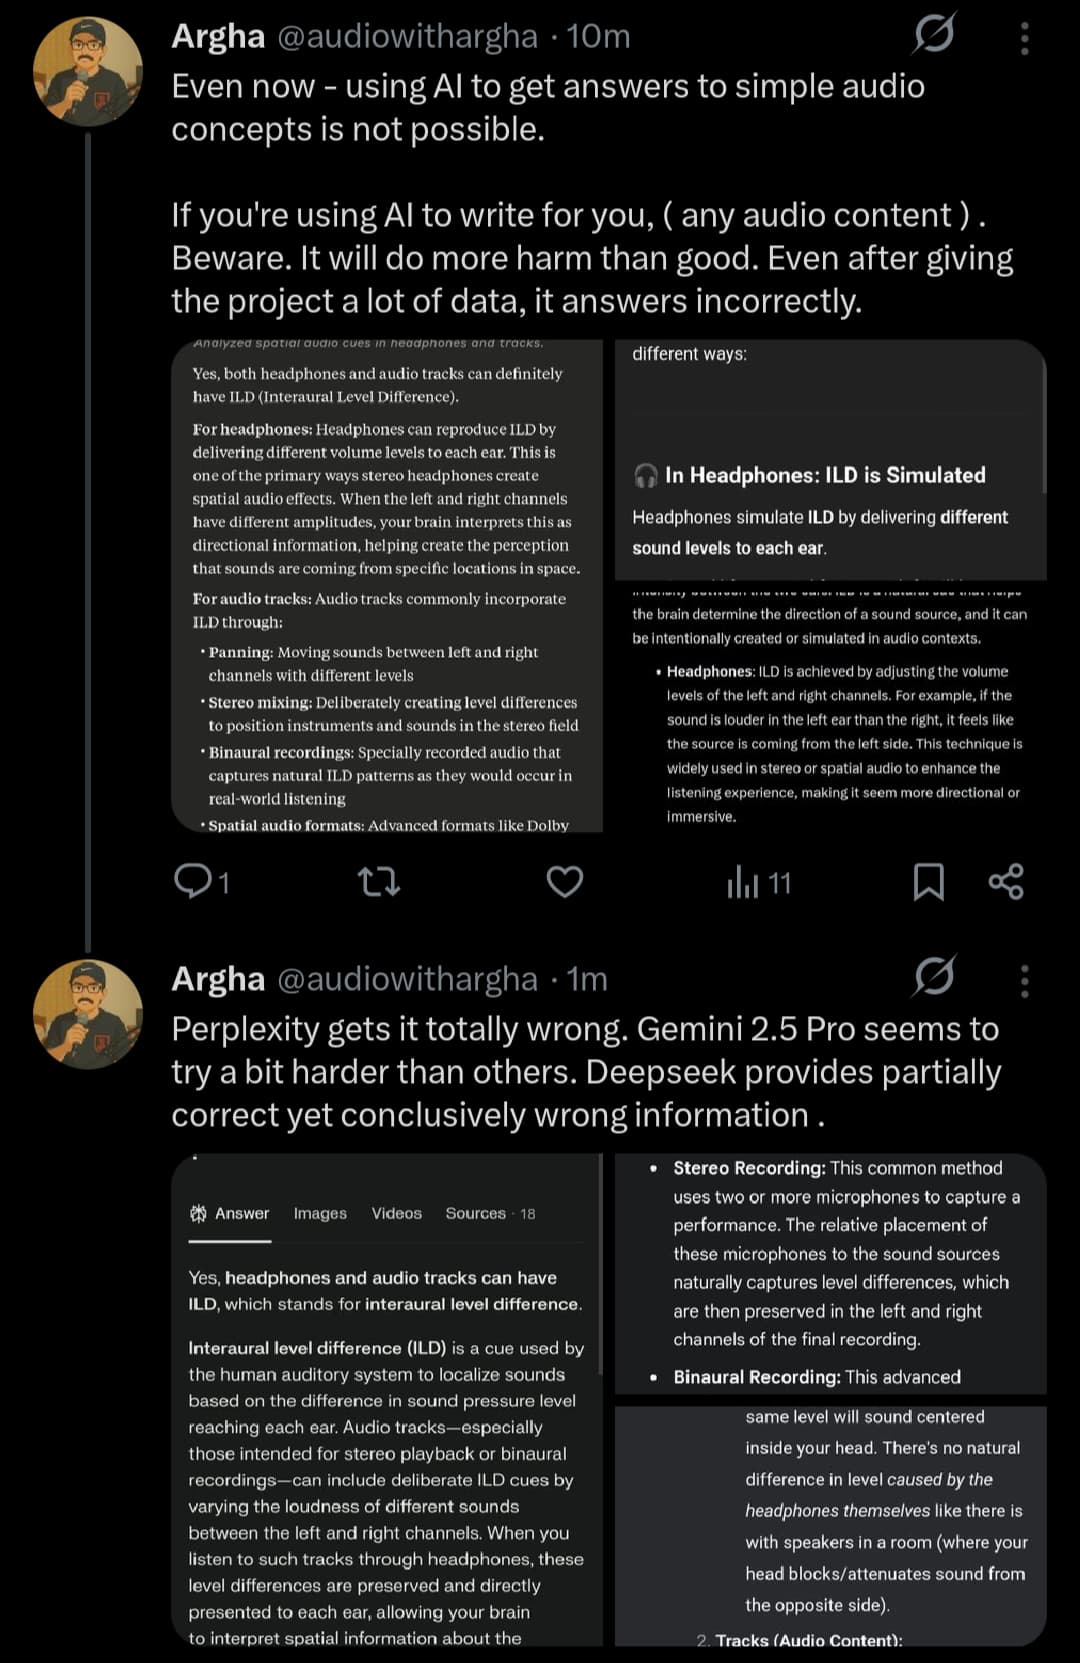Open more options for second tweet
Viewport: 1080px width, 1663px height.
(x=1024, y=981)
